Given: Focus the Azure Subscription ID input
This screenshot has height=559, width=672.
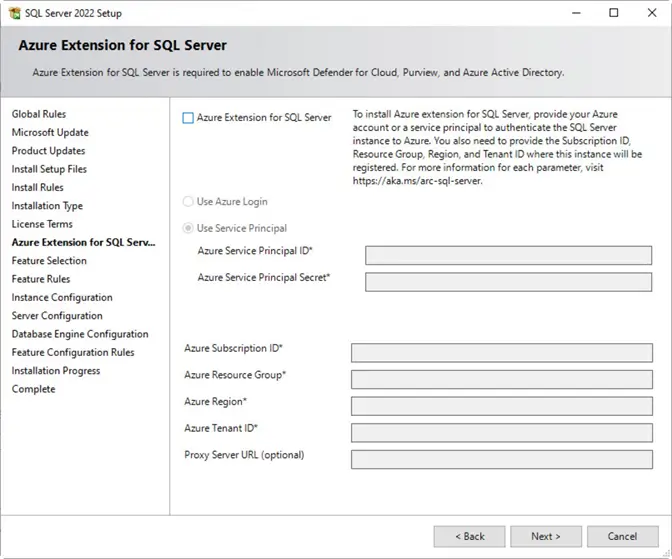Looking at the screenshot, I should 501,352.
